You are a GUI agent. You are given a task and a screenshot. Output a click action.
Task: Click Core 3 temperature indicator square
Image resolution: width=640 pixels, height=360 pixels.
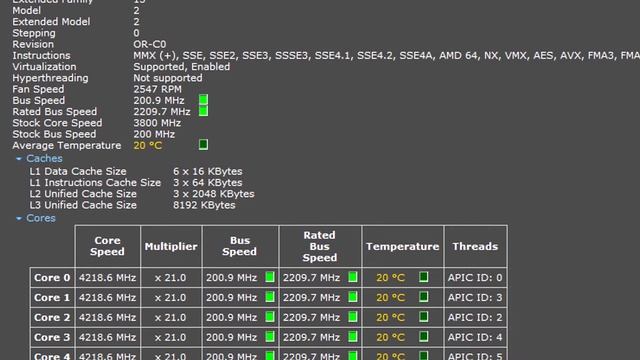pyautogui.click(x=424, y=337)
